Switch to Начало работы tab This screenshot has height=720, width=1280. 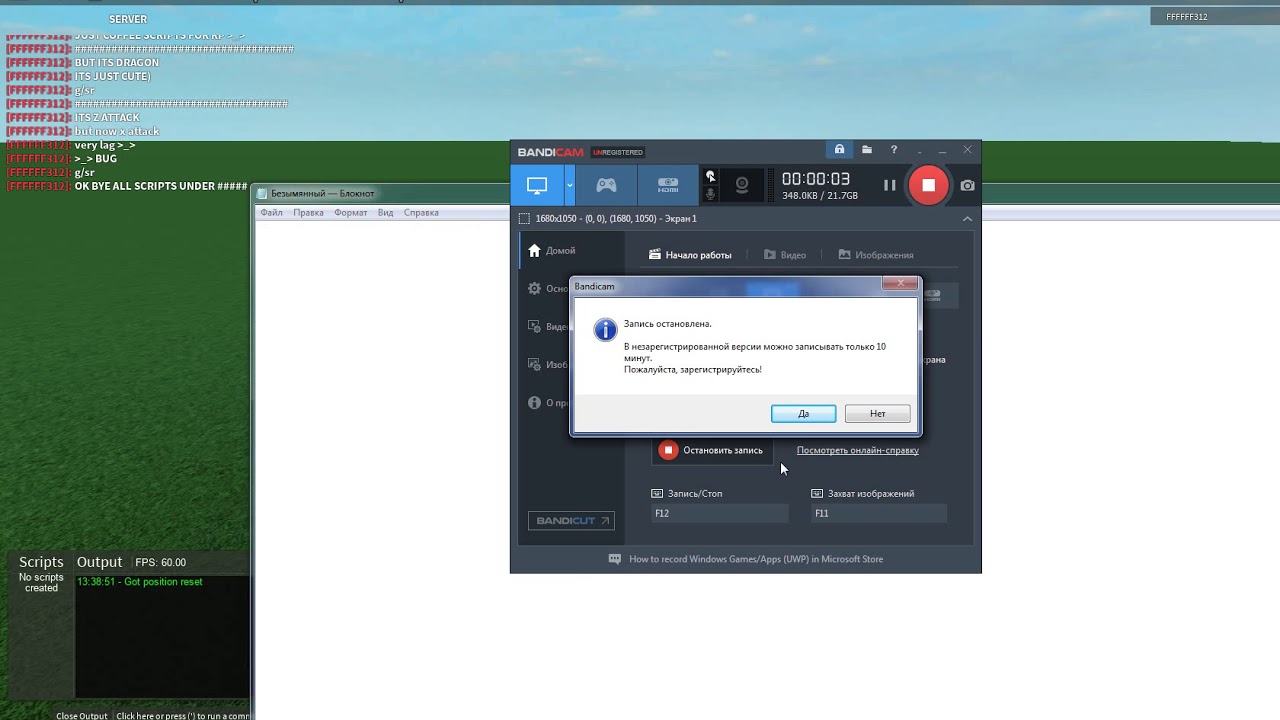[x=690, y=255]
